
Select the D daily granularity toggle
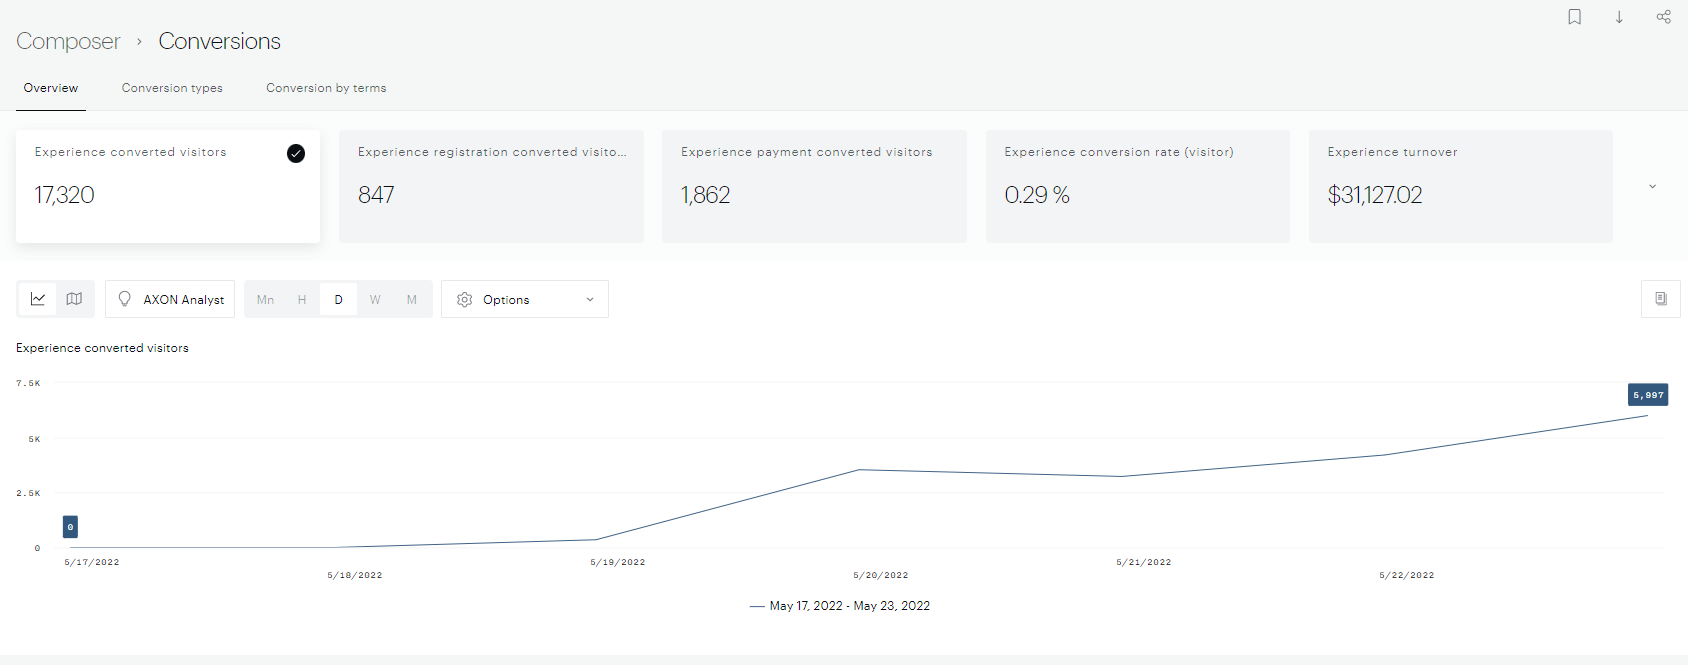338,299
